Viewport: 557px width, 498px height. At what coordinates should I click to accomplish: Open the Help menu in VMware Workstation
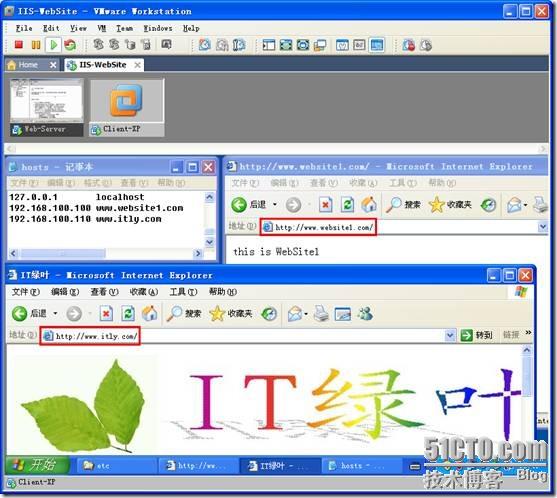[191, 28]
